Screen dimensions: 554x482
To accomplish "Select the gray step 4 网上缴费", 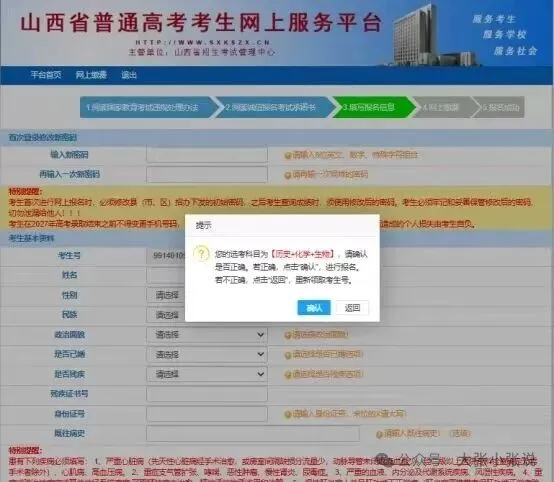I will coord(443,107).
